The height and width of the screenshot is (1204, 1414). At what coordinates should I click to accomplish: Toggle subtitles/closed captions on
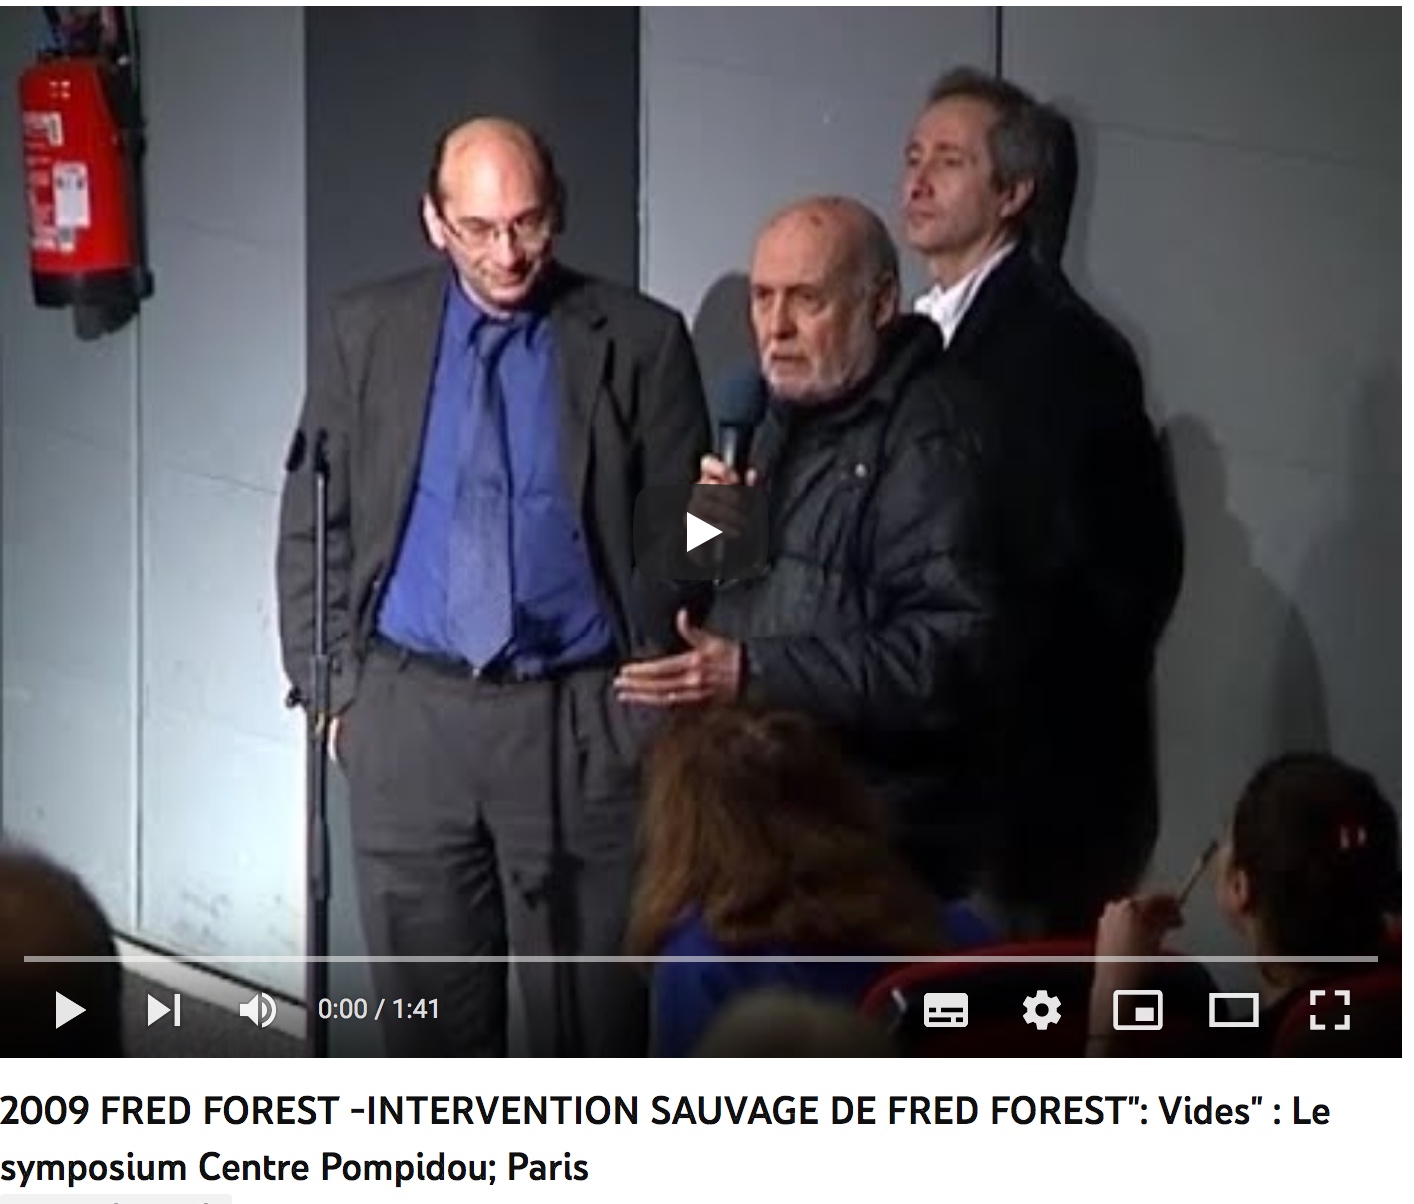tap(945, 1011)
